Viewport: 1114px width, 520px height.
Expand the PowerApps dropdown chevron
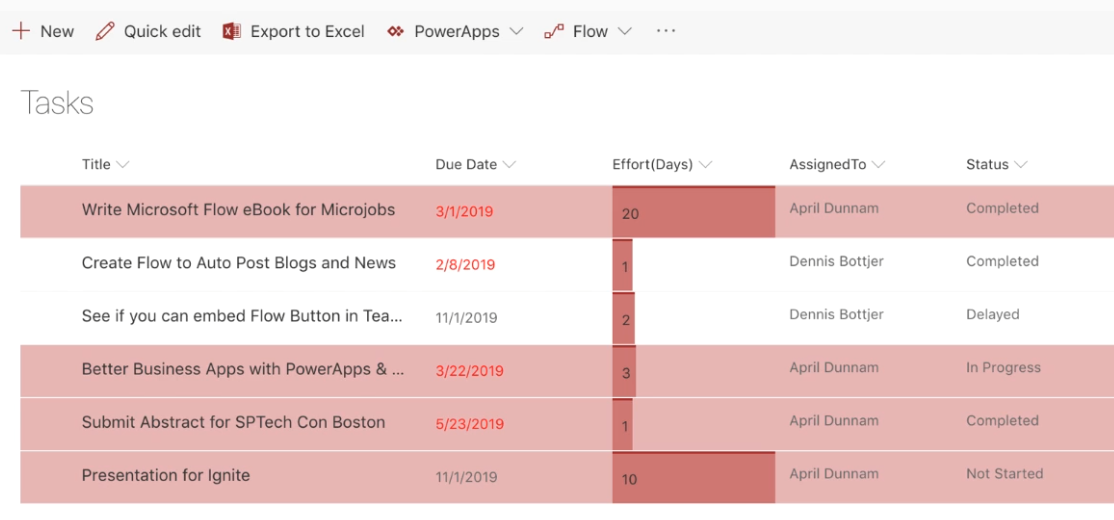517,31
